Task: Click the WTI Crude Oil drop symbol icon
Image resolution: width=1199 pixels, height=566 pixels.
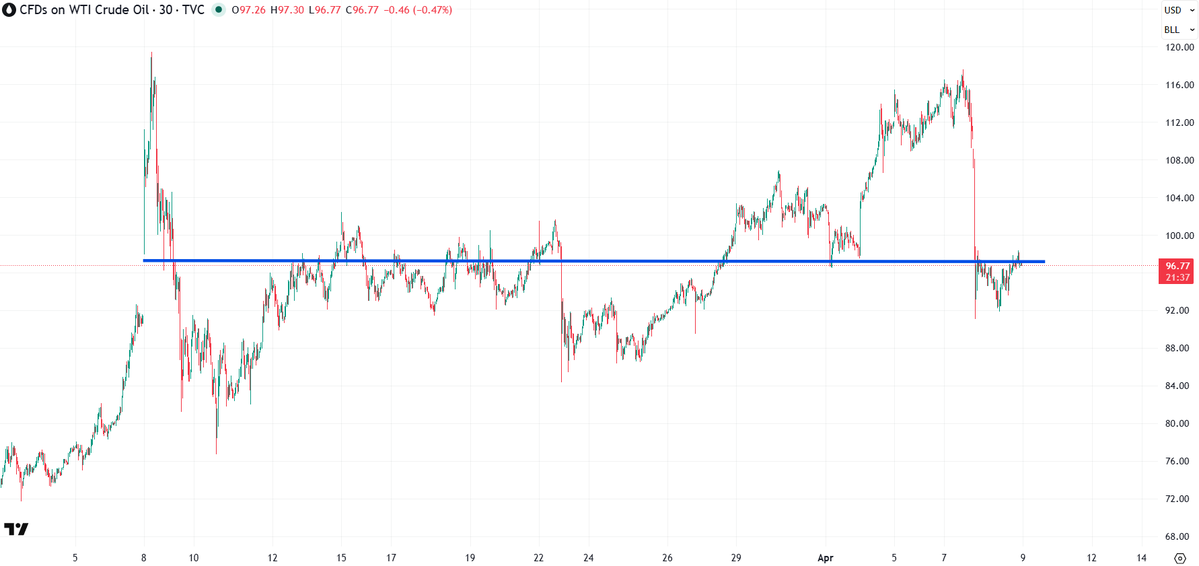Action: [8, 10]
